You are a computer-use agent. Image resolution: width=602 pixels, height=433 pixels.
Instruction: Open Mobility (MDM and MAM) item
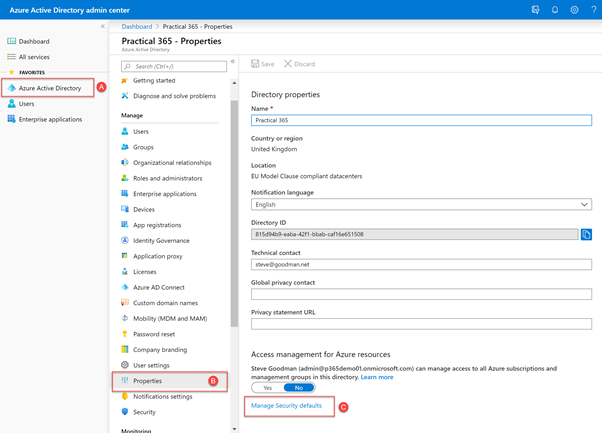(x=170, y=318)
